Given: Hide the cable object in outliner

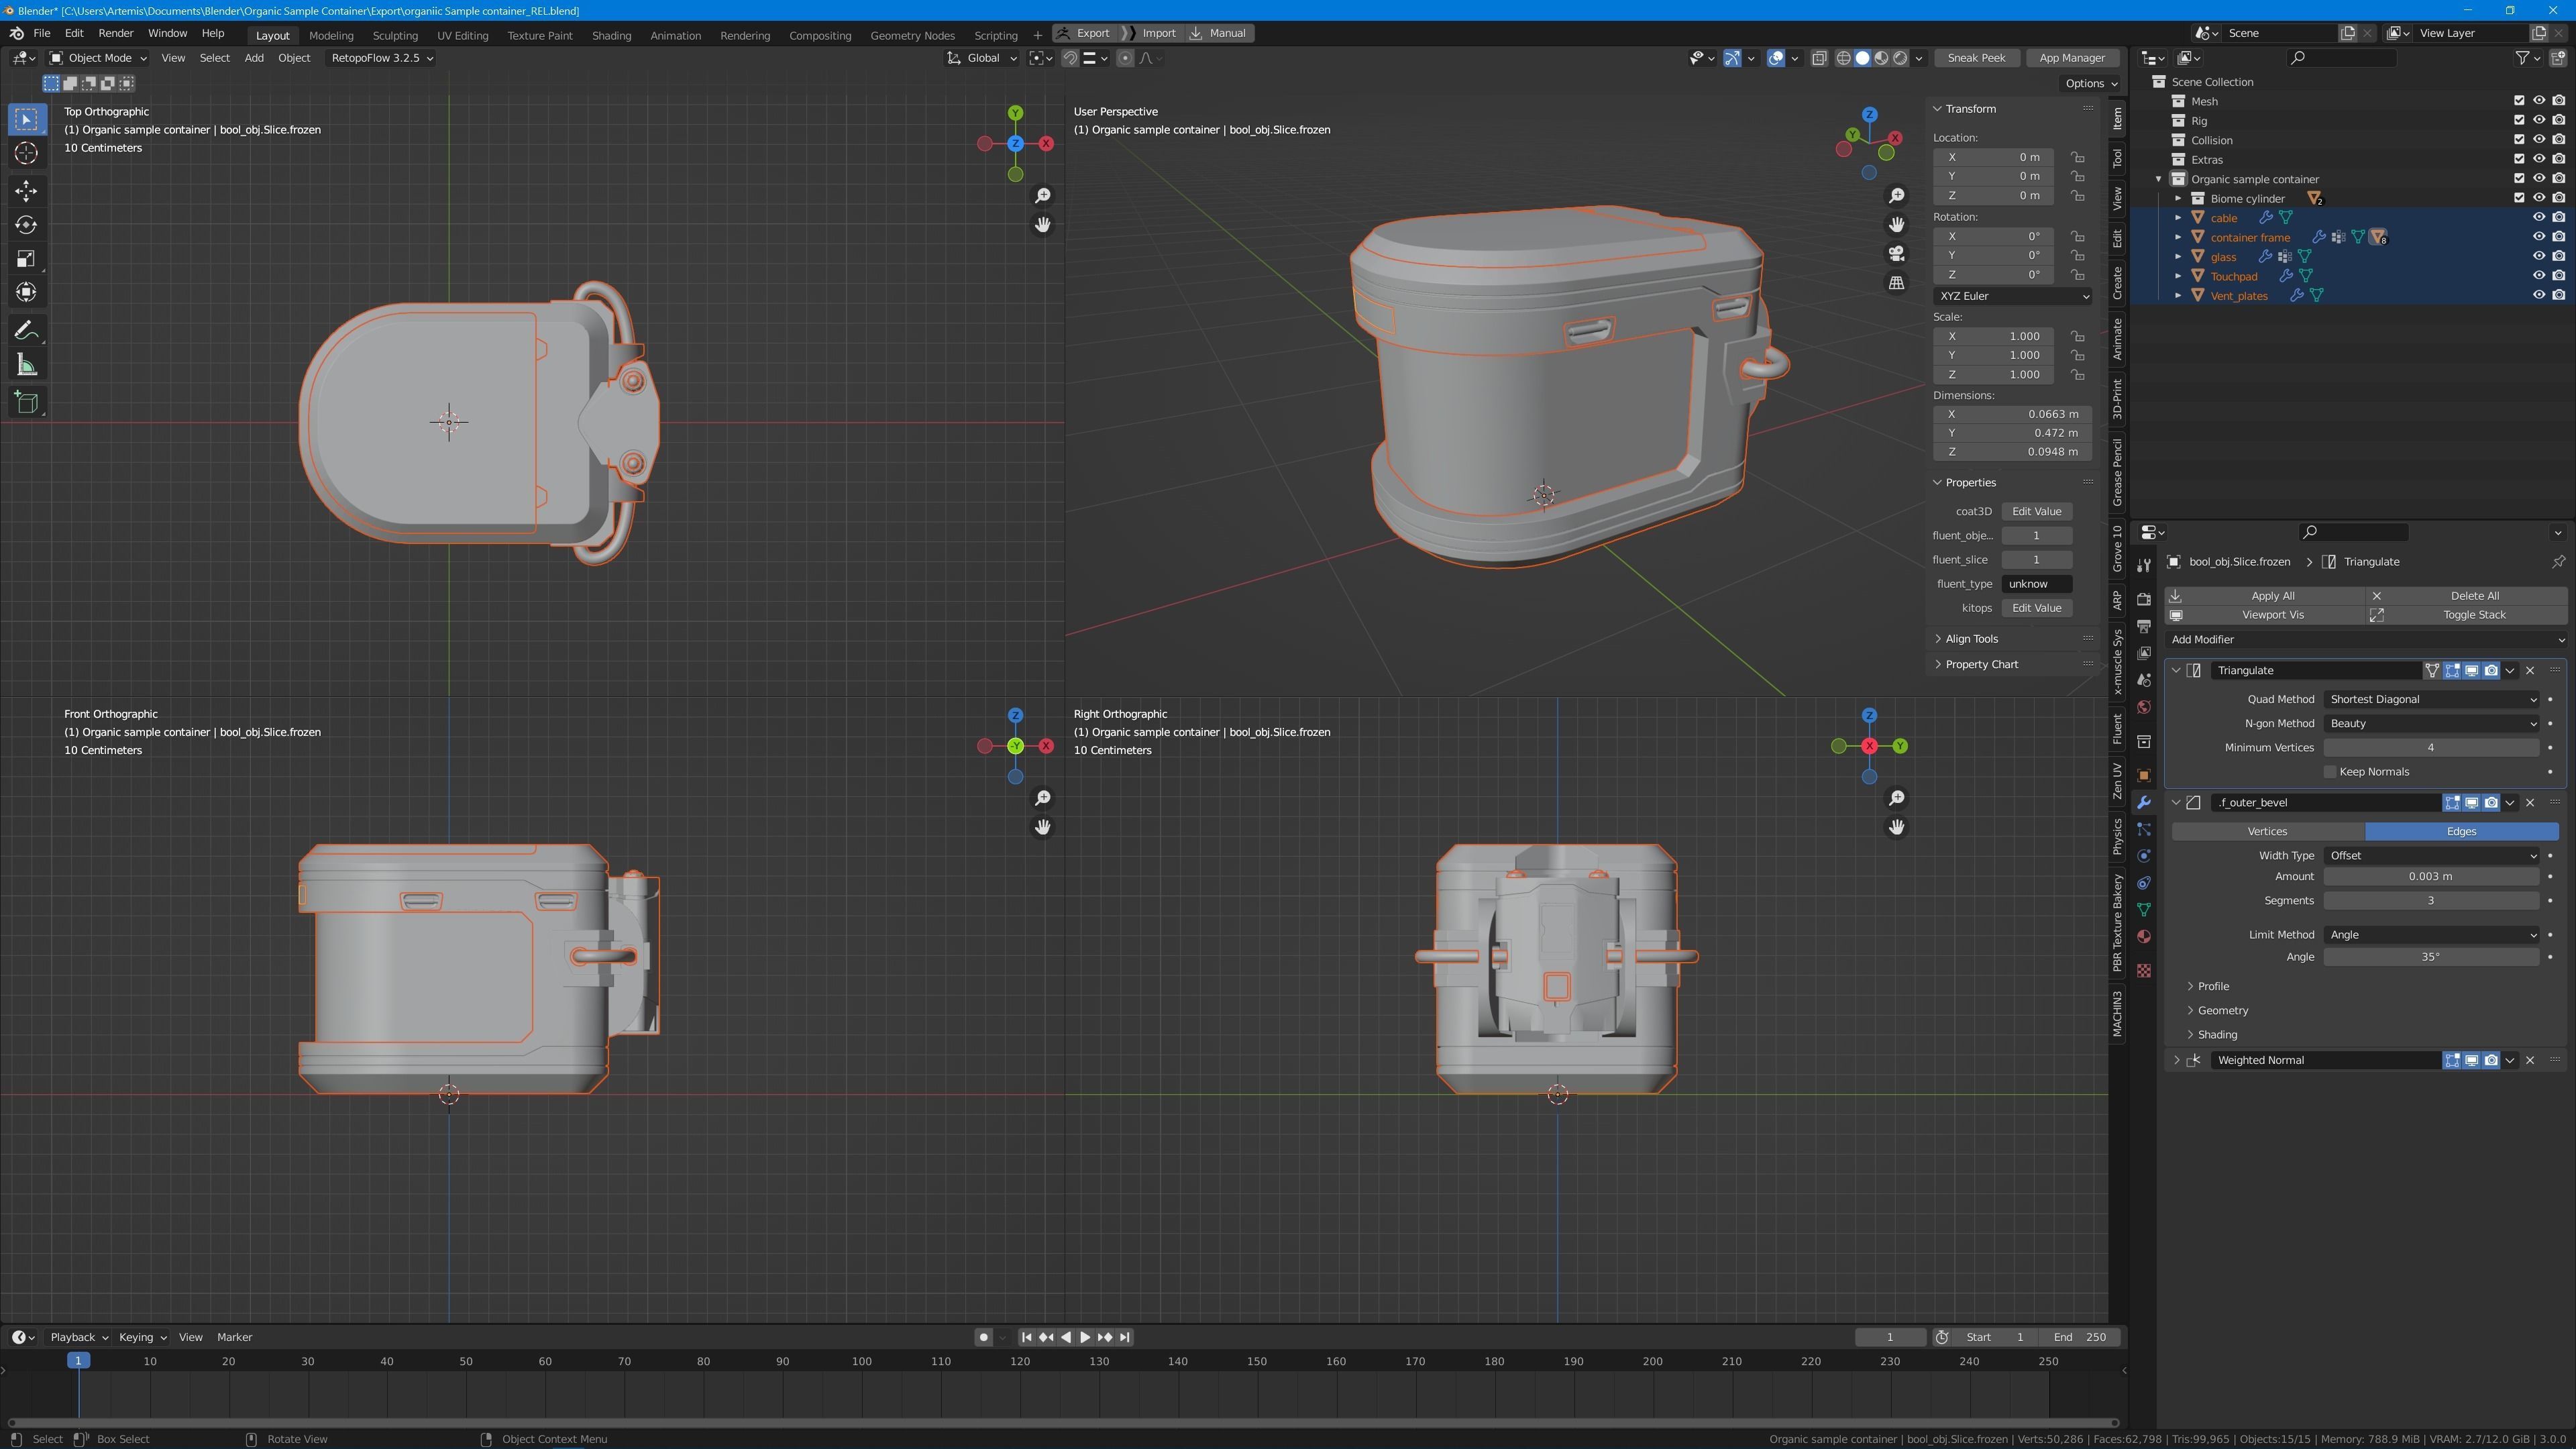Looking at the screenshot, I should [x=2538, y=217].
